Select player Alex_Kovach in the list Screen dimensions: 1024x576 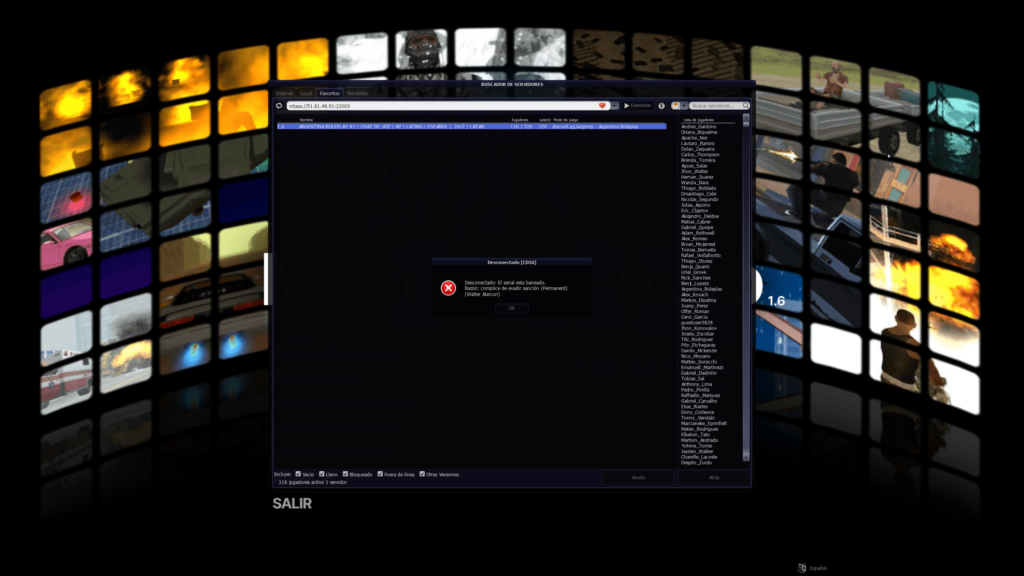[694, 295]
